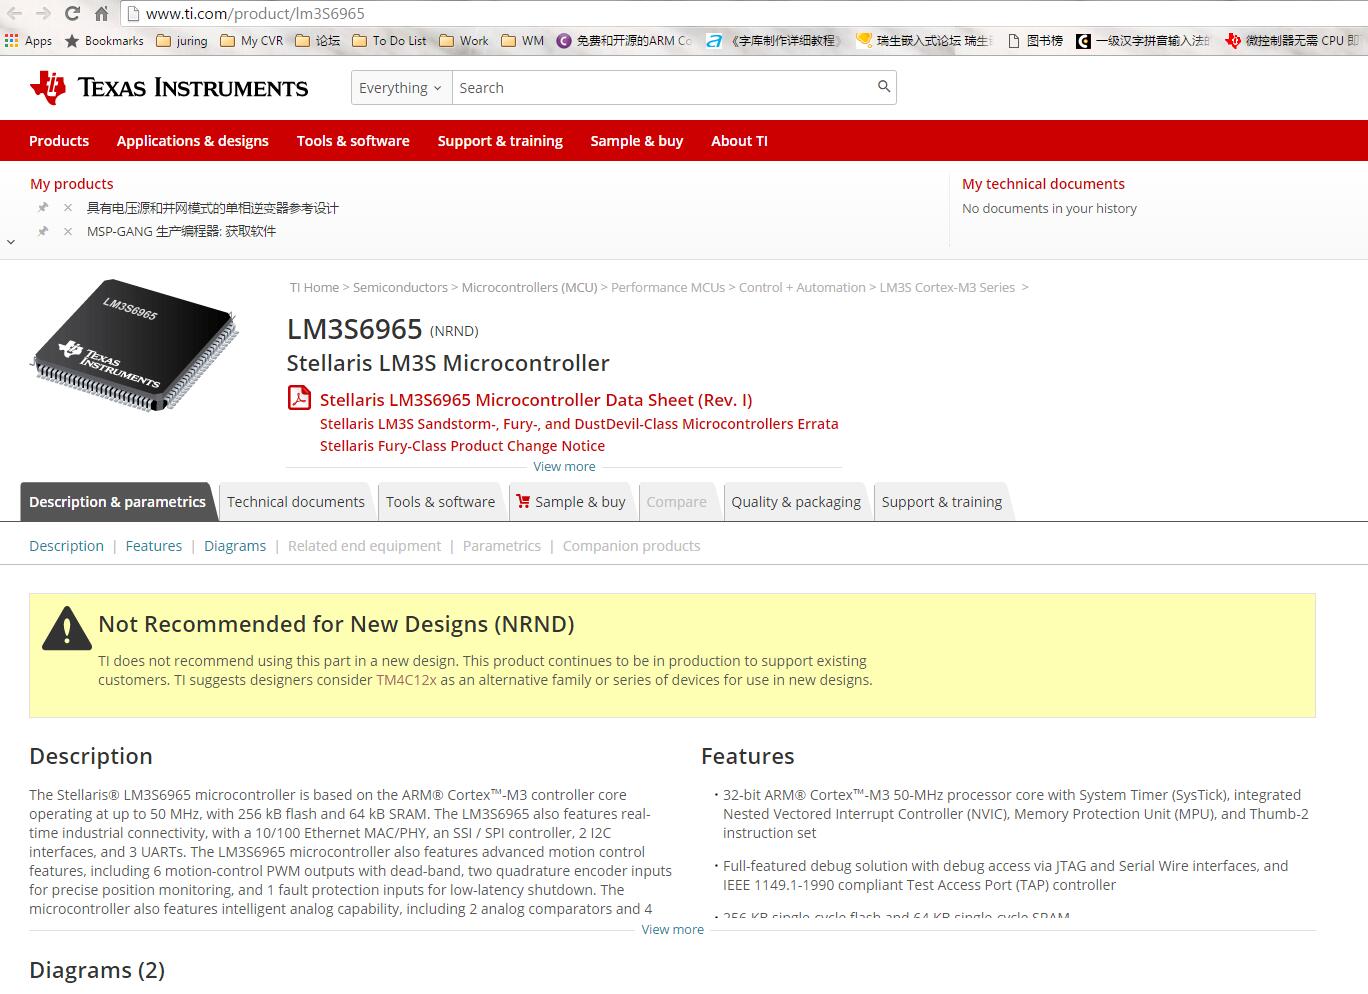This screenshot has height=994, width=1368.
Task: Open the Support & training navigation menu
Action: [x=500, y=141]
